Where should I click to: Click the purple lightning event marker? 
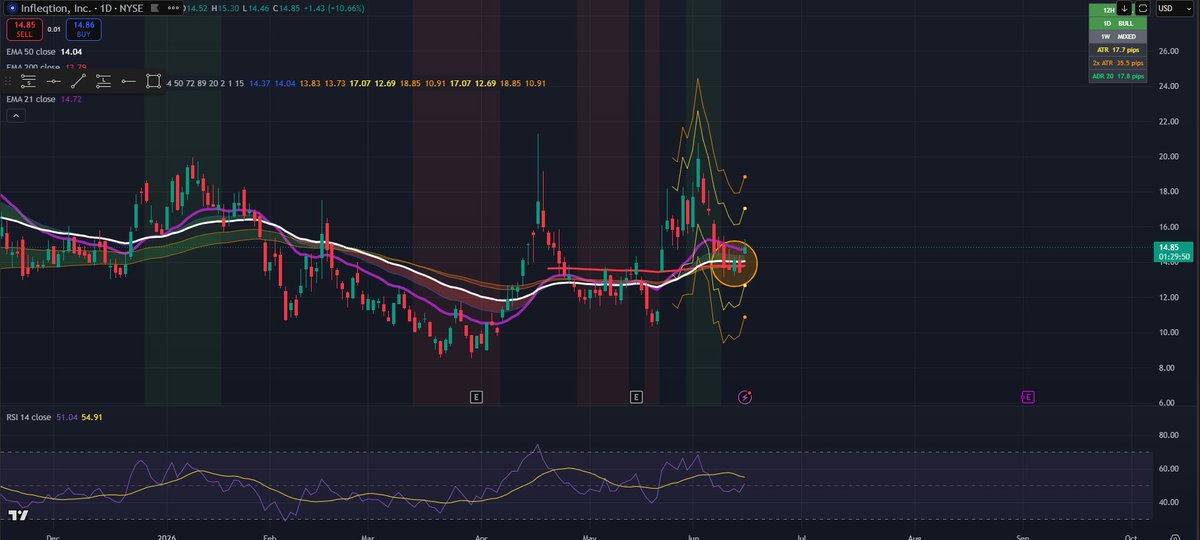(x=744, y=397)
